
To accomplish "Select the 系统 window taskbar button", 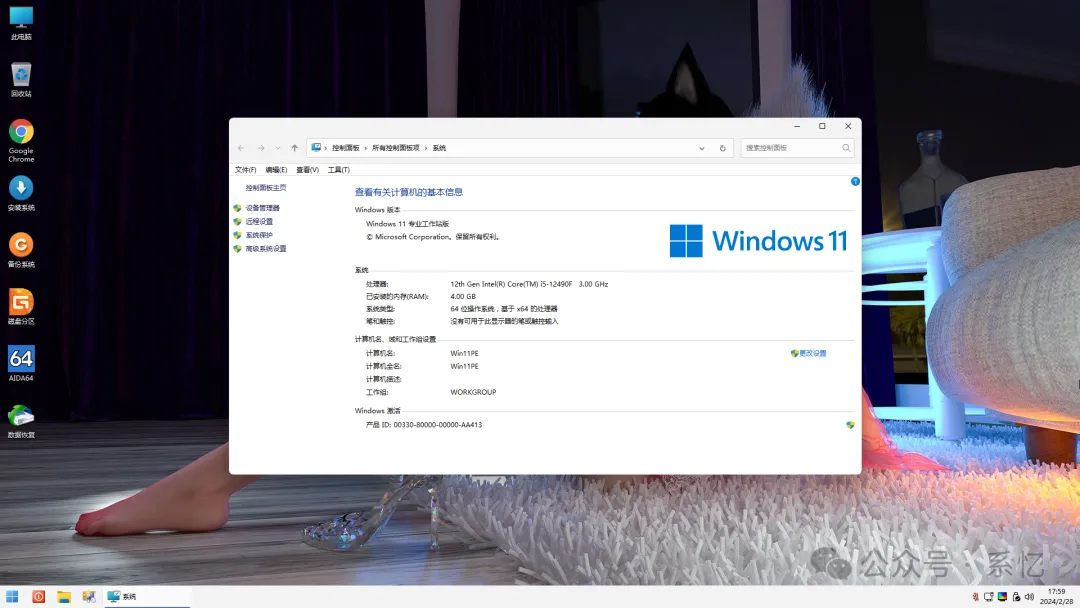I will [x=147, y=596].
